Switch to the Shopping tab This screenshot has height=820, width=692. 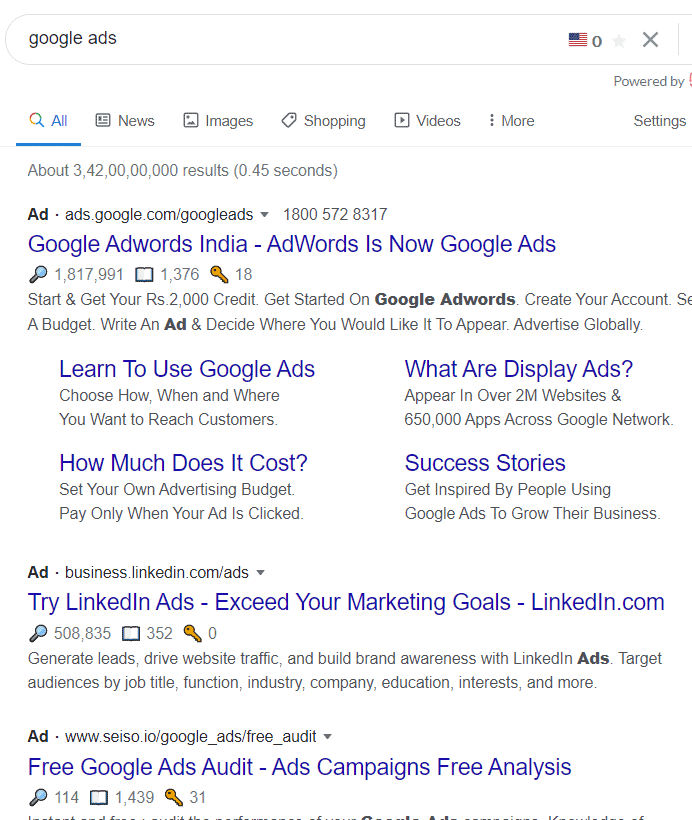coord(323,121)
